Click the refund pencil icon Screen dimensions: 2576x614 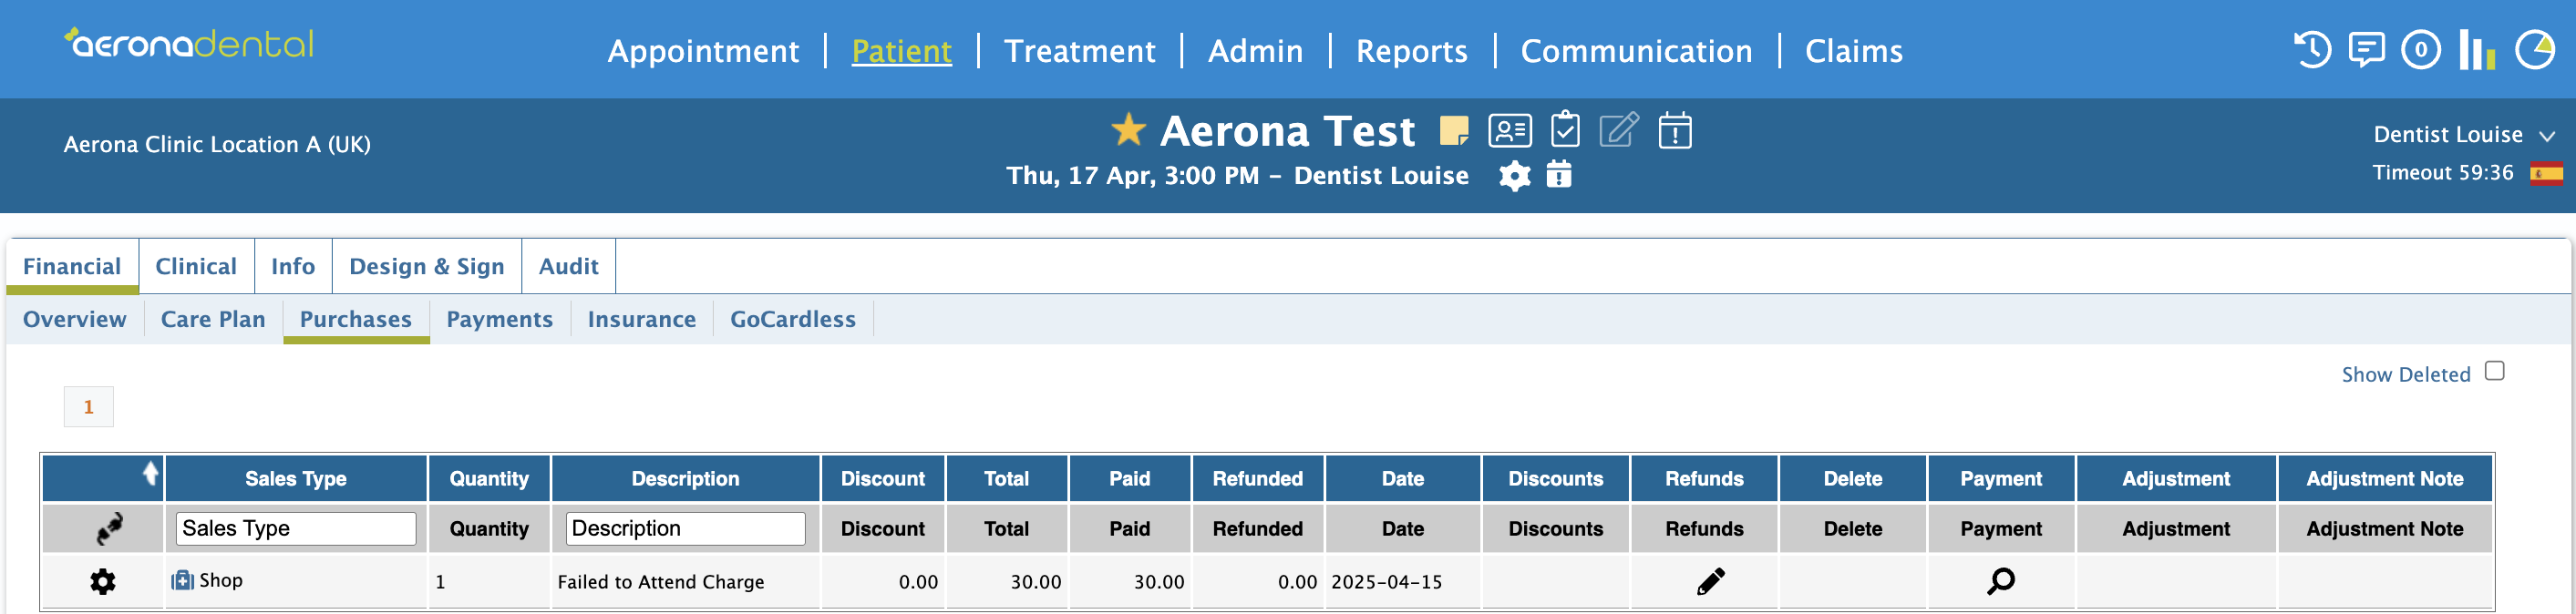tap(1710, 581)
